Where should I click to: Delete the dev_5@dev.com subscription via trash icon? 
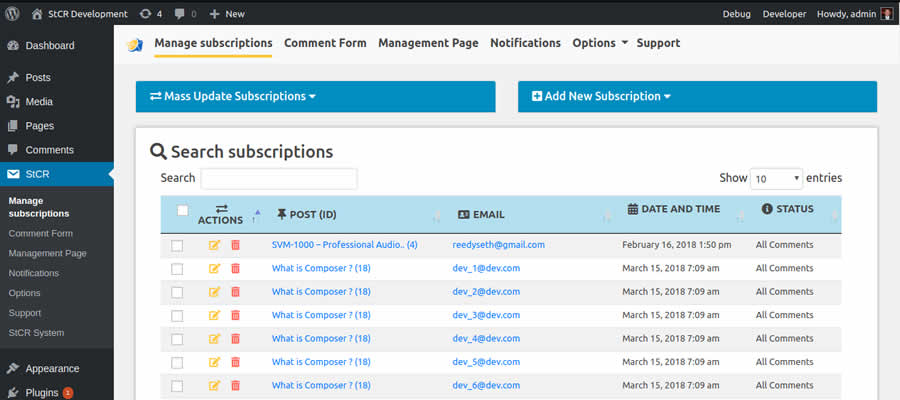[x=236, y=362]
